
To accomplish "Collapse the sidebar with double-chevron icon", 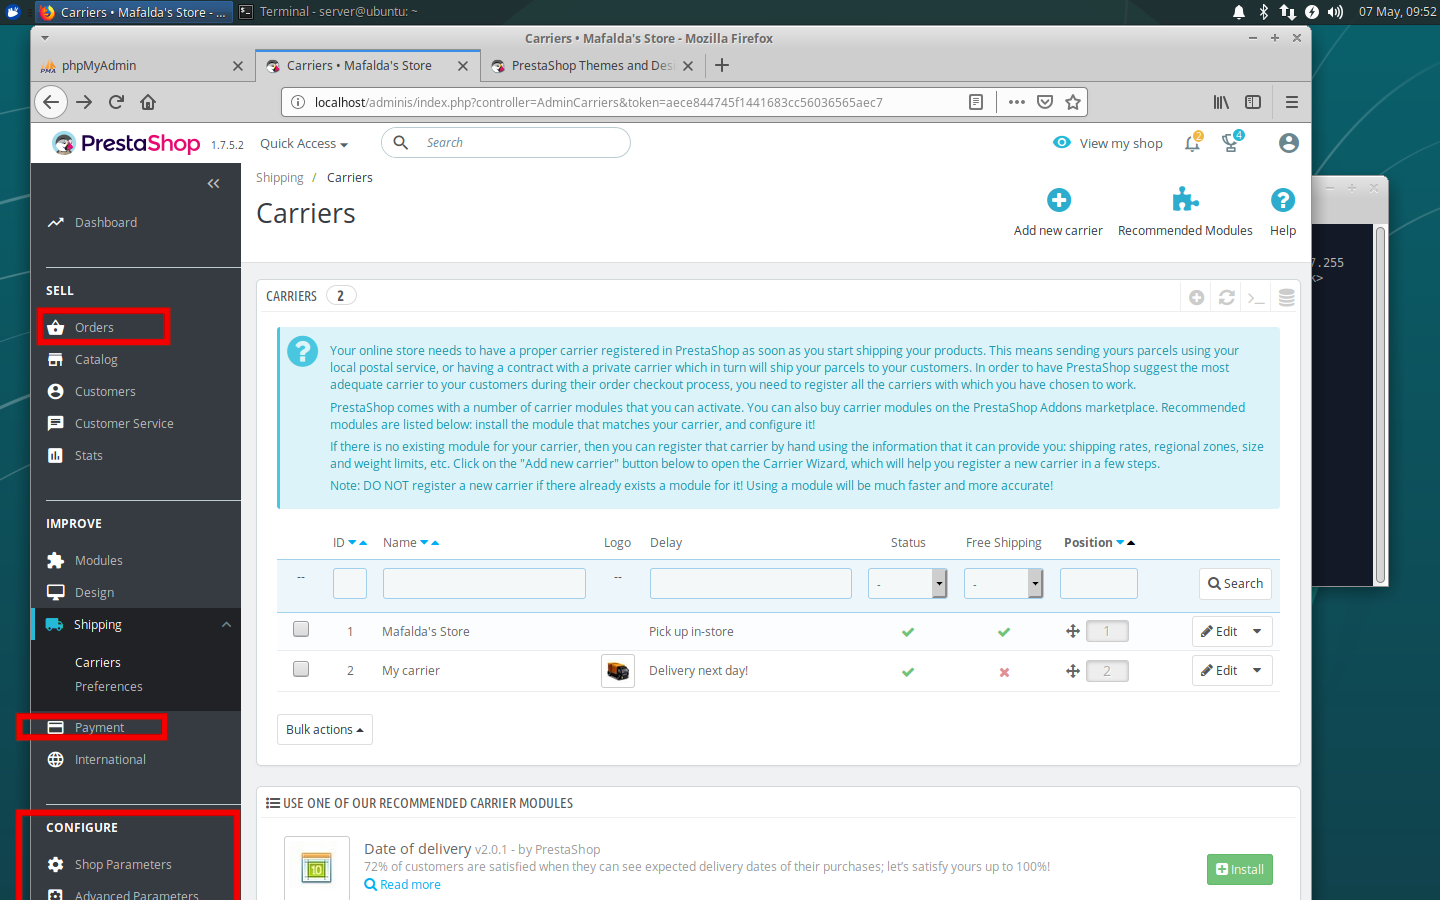I will [x=213, y=183].
